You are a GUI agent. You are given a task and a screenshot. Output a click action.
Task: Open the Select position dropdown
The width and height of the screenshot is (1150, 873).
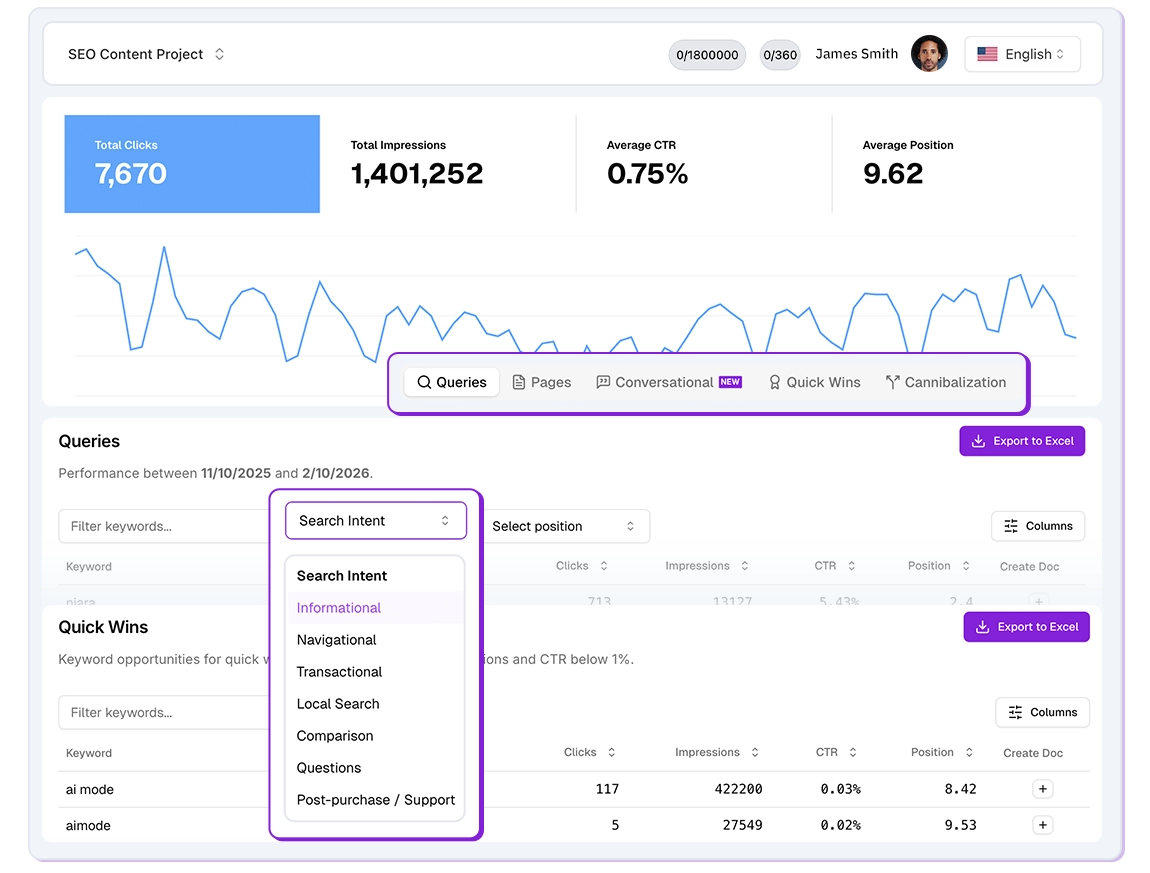(567, 526)
